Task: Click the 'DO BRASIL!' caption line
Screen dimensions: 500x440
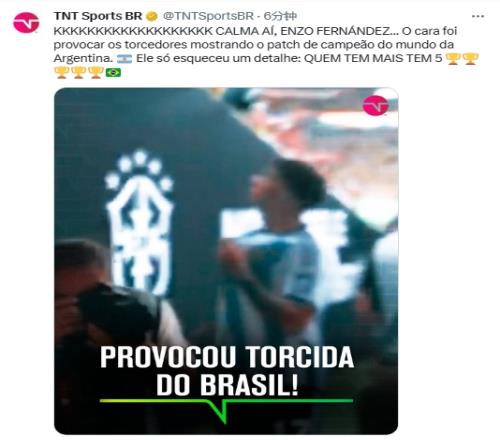Action: click(227, 385)
